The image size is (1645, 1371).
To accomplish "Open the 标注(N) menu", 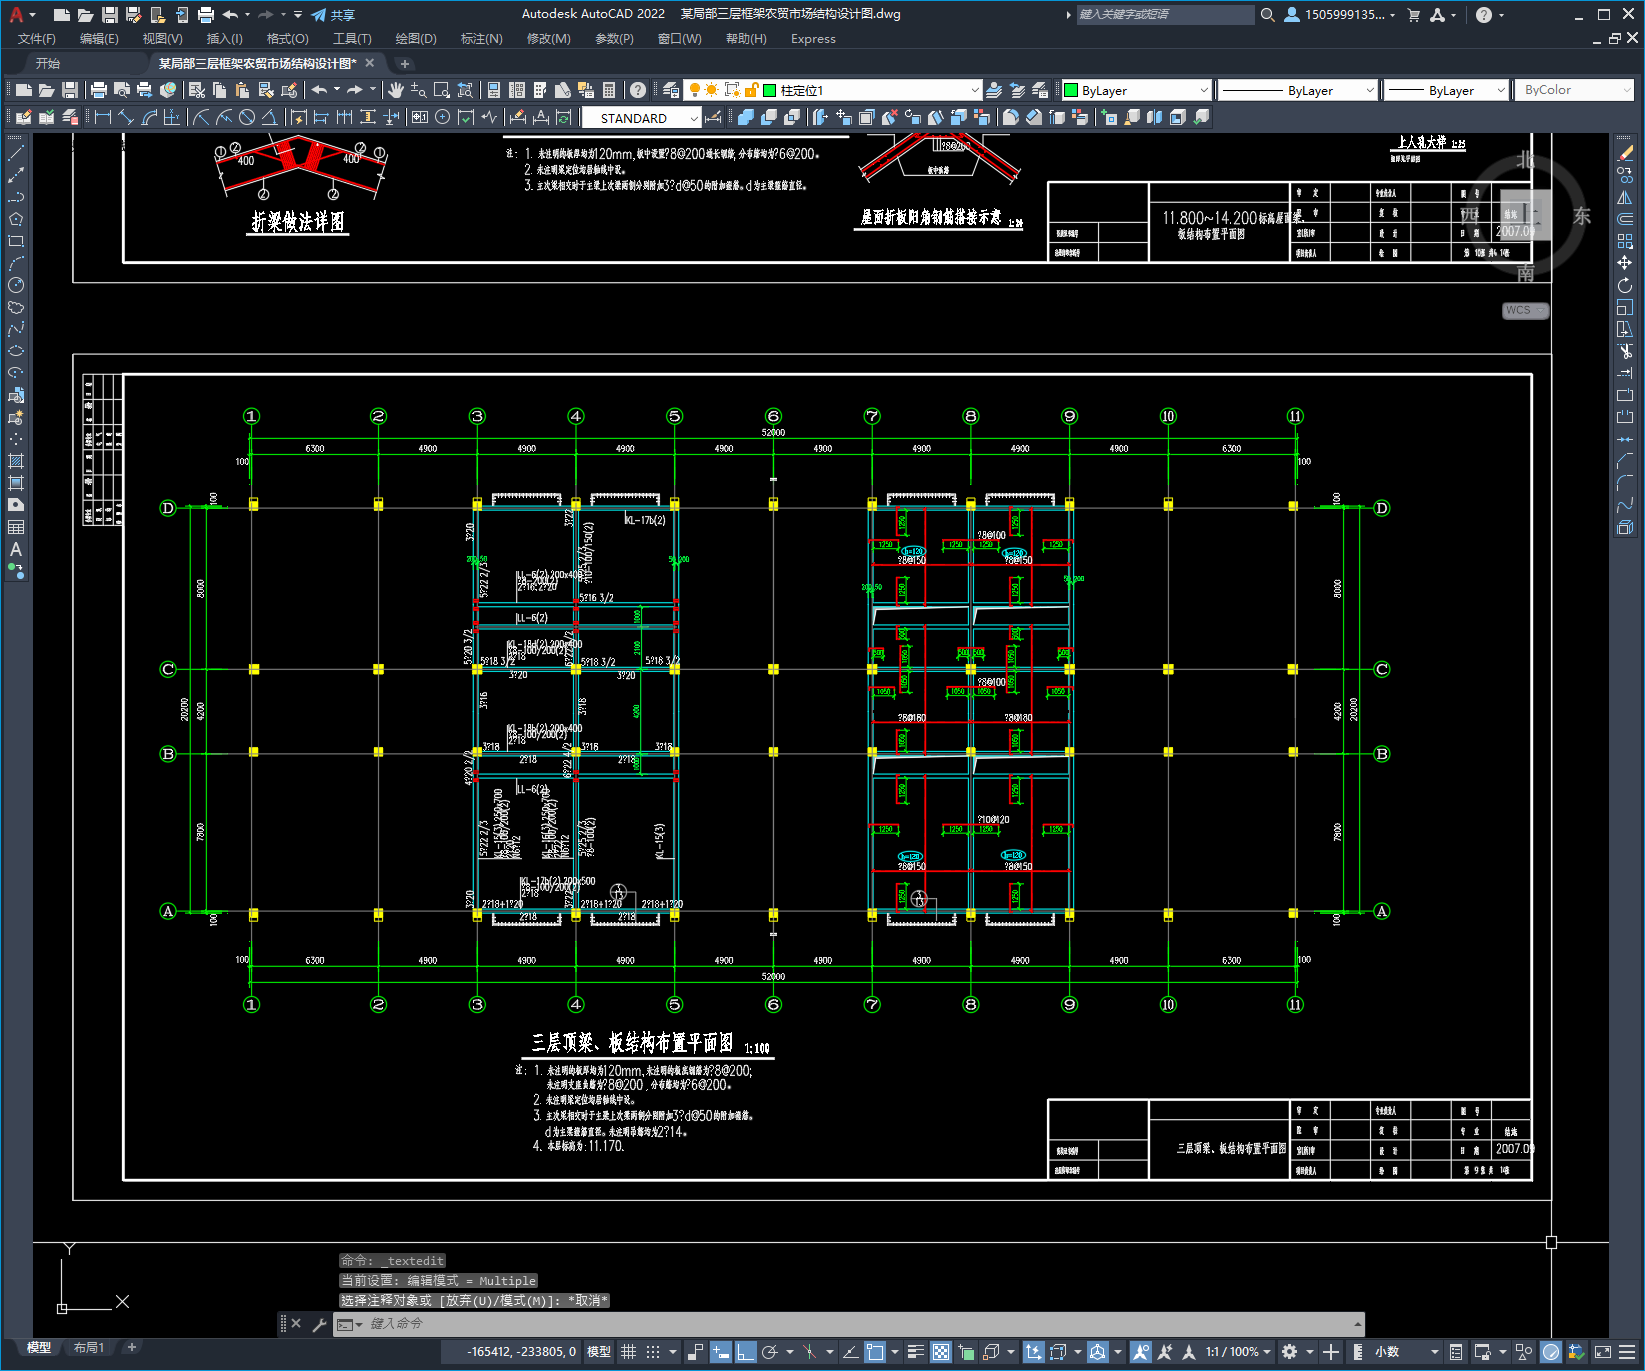I will pyautogui.click(x=481, y=39).
